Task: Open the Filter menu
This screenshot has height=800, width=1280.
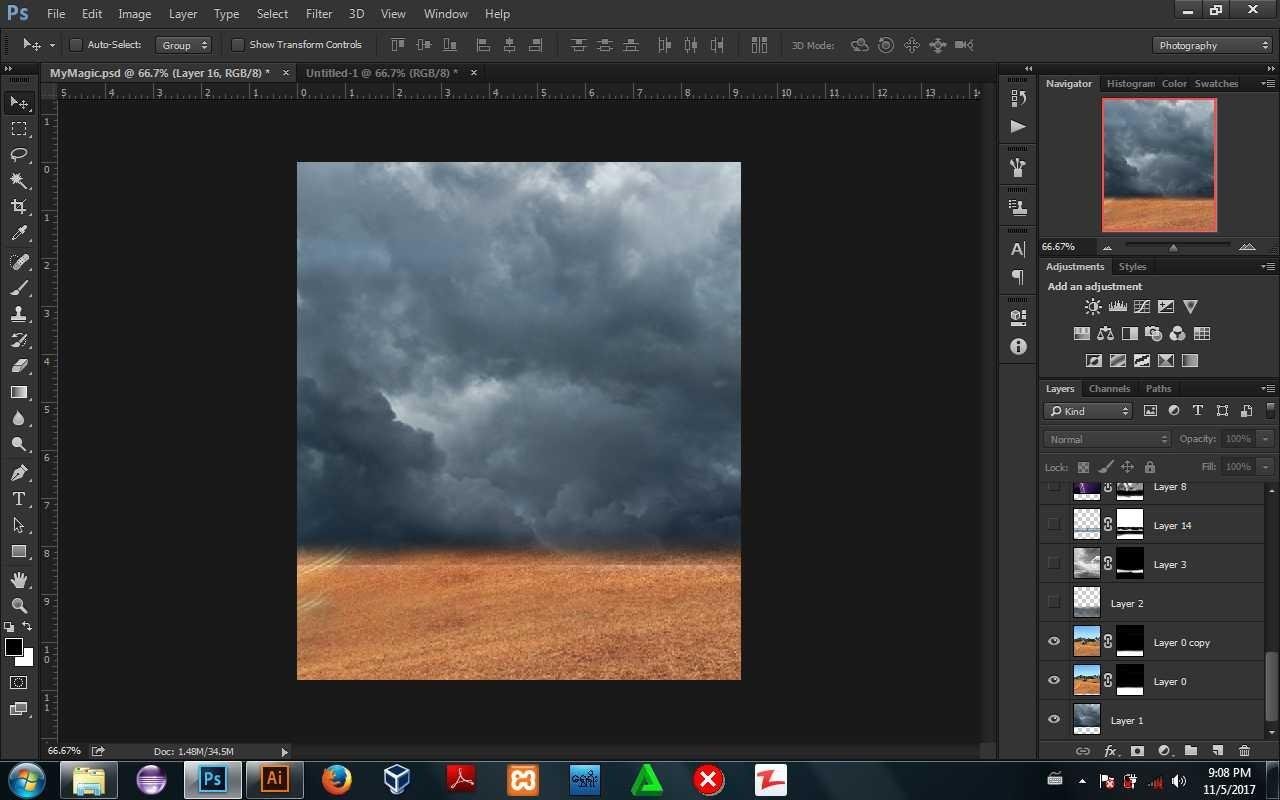Action: pyautogui.click(x=319, y=14)
